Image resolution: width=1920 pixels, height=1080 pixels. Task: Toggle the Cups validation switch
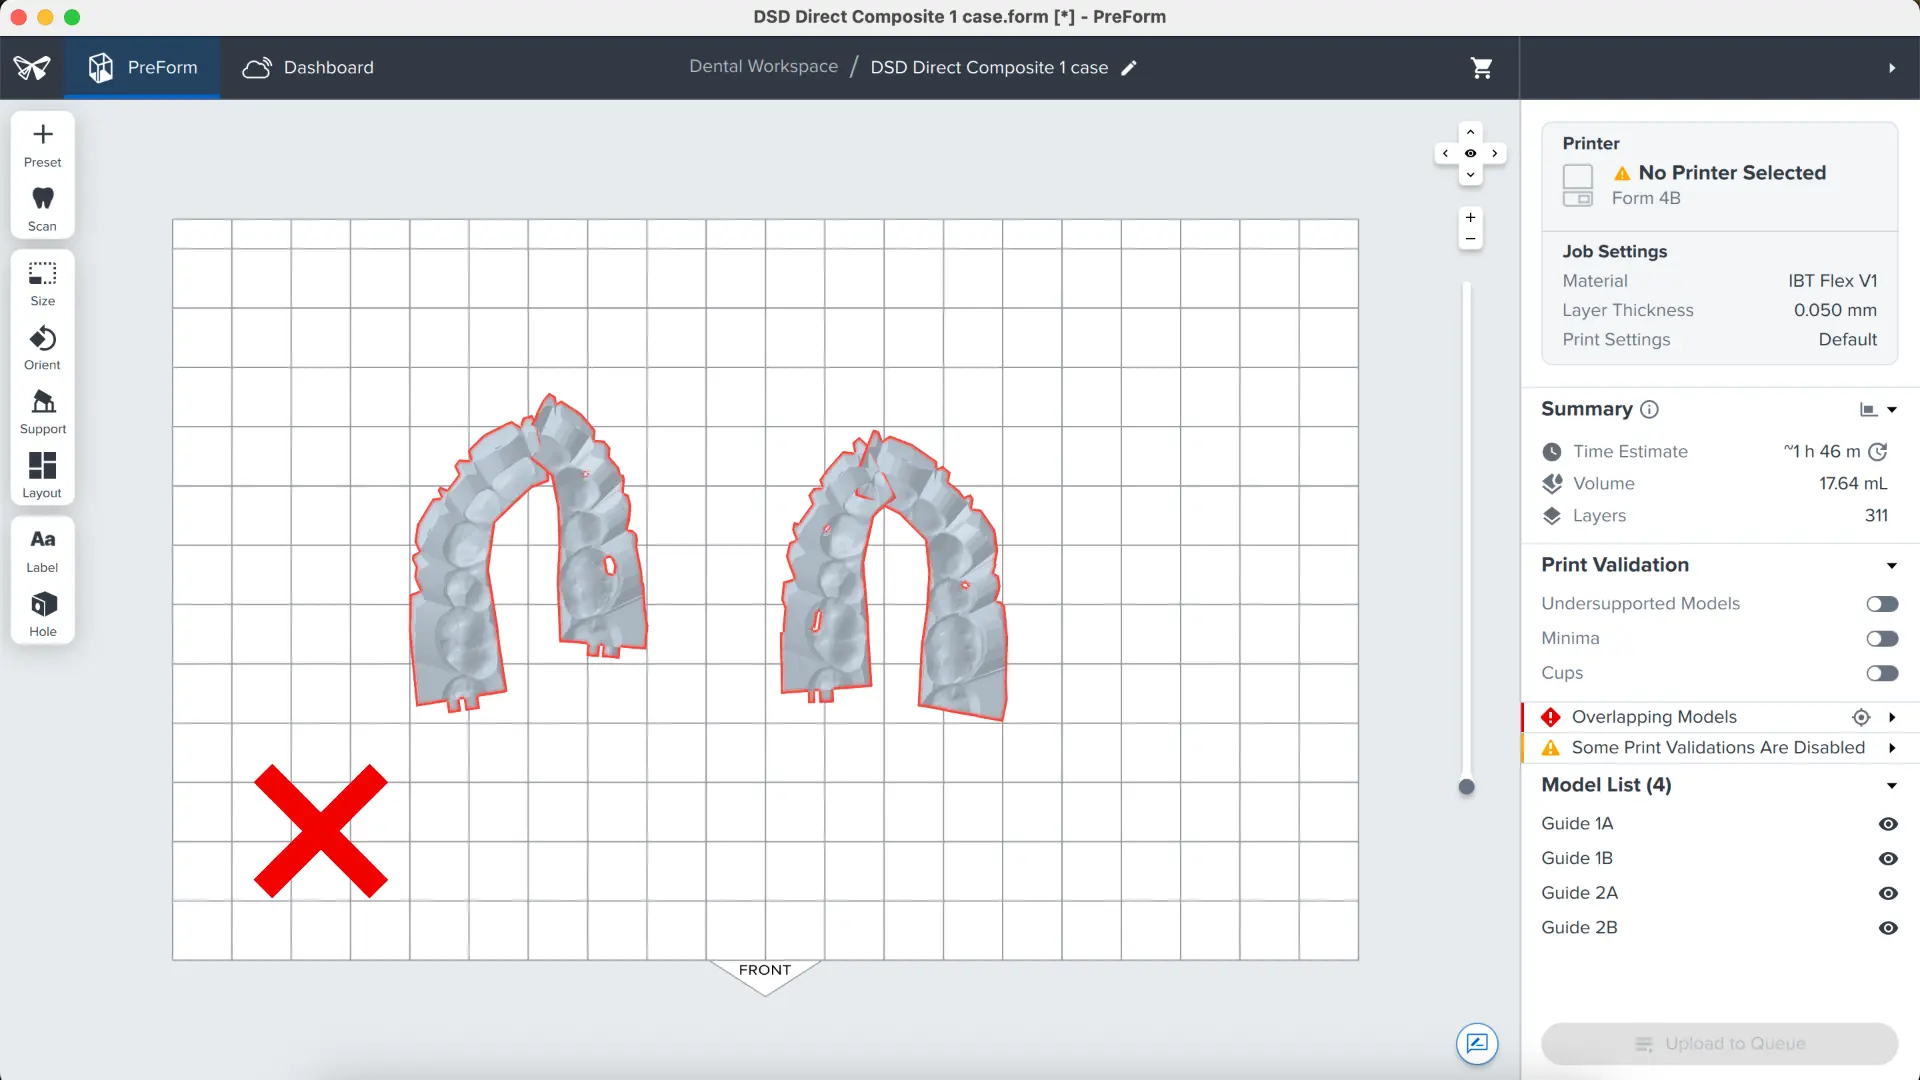[x=1881, y=673]
